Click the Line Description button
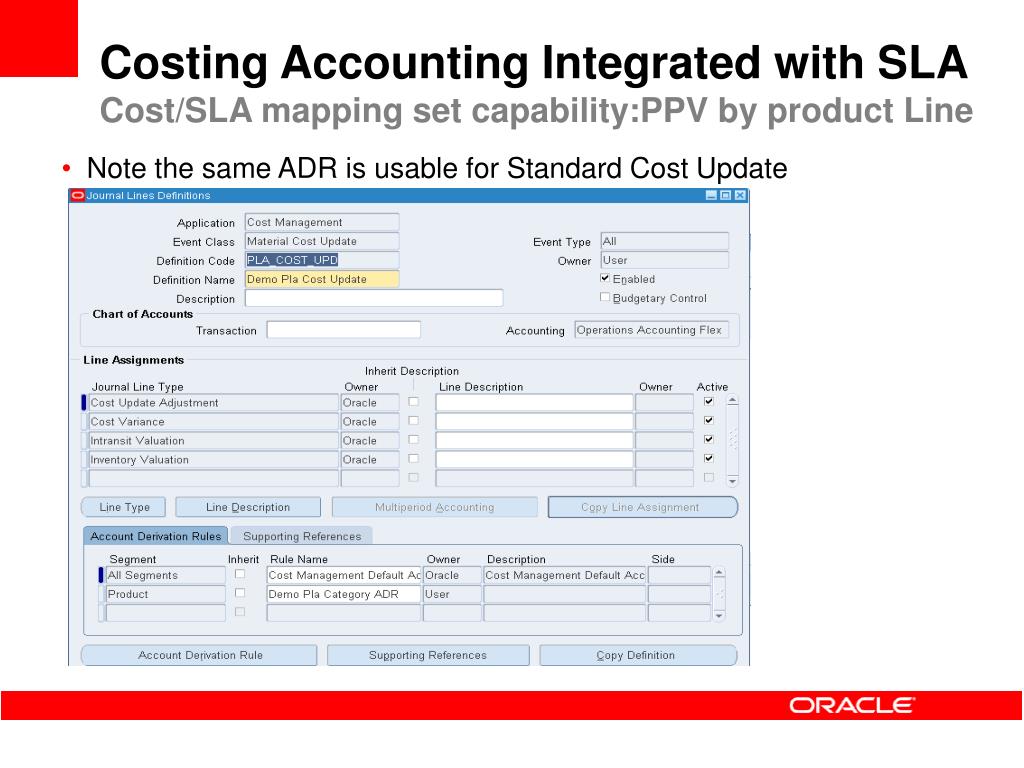Screen dimensions: 1024x768 pos(248,507)
